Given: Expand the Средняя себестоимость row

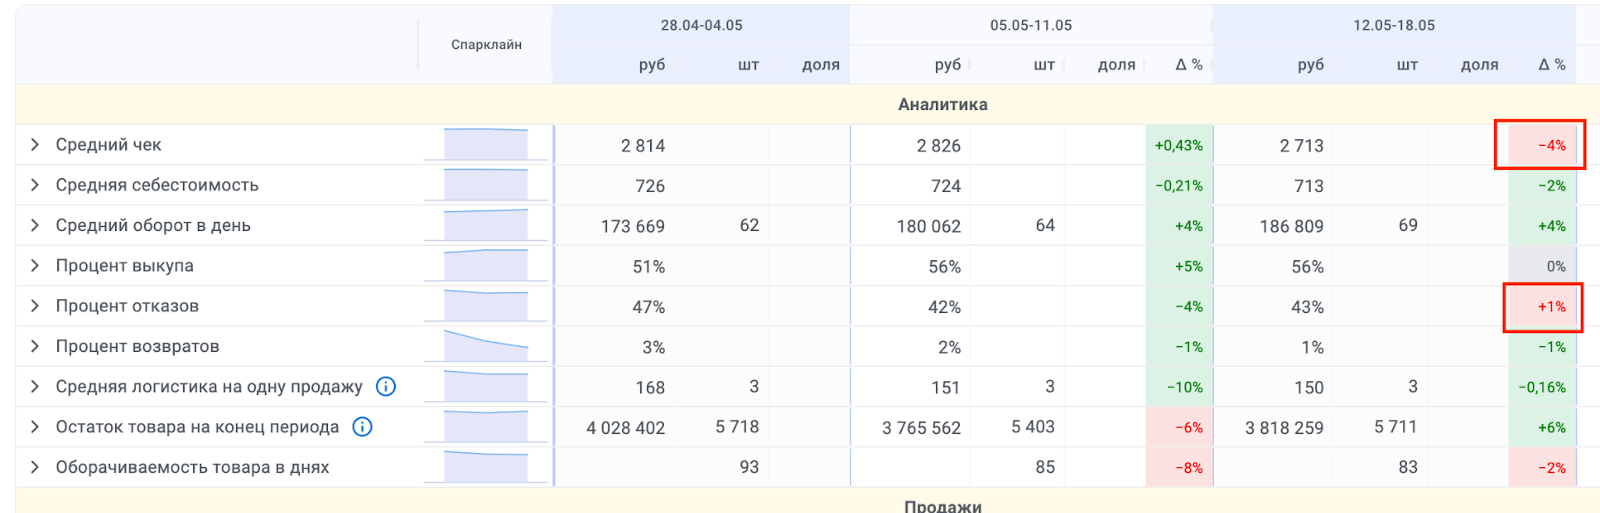Looking at the screenshot, I should tap(35, 185).
